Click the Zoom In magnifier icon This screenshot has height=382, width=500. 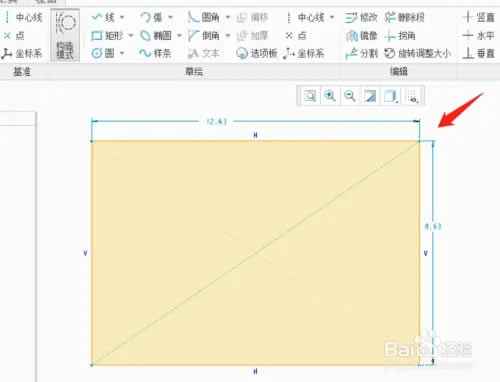[330, 96]
